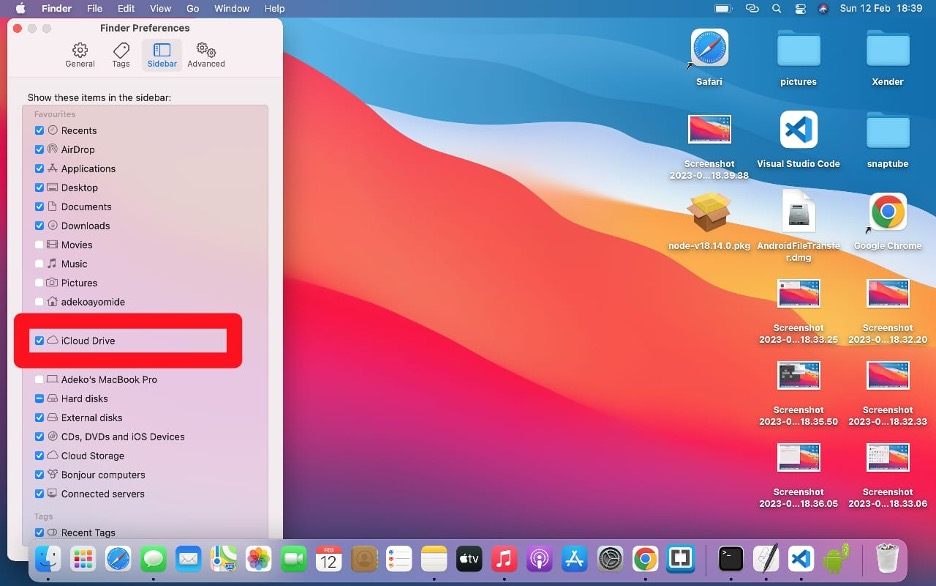Viewport: 936px width, 586px height.
Task: Open Photos from the Dock
Action: click(259, 559)
